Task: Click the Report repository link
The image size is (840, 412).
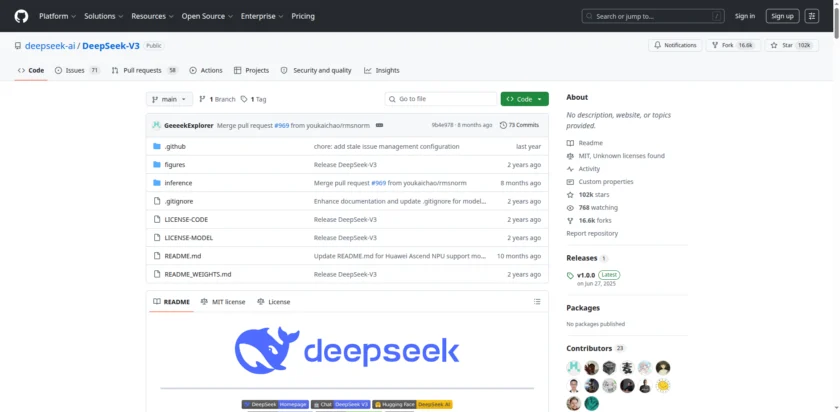Action: 592,234
